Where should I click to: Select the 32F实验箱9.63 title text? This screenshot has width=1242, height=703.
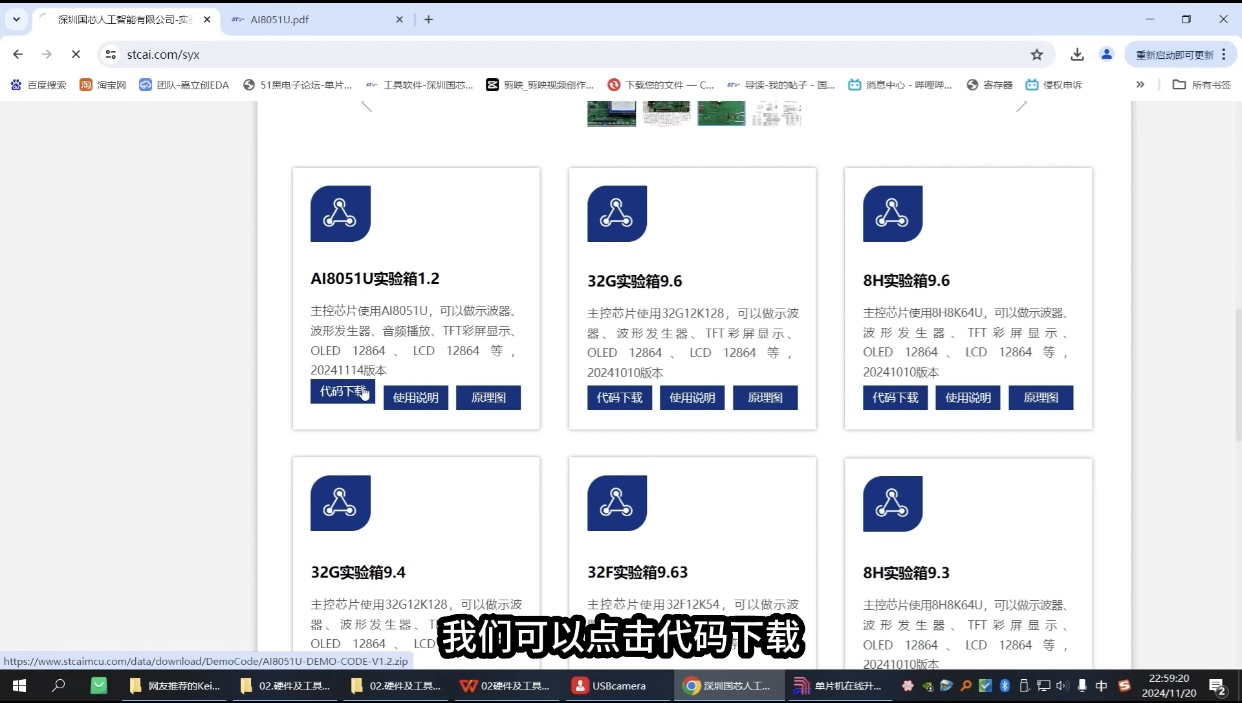[638, 572]
